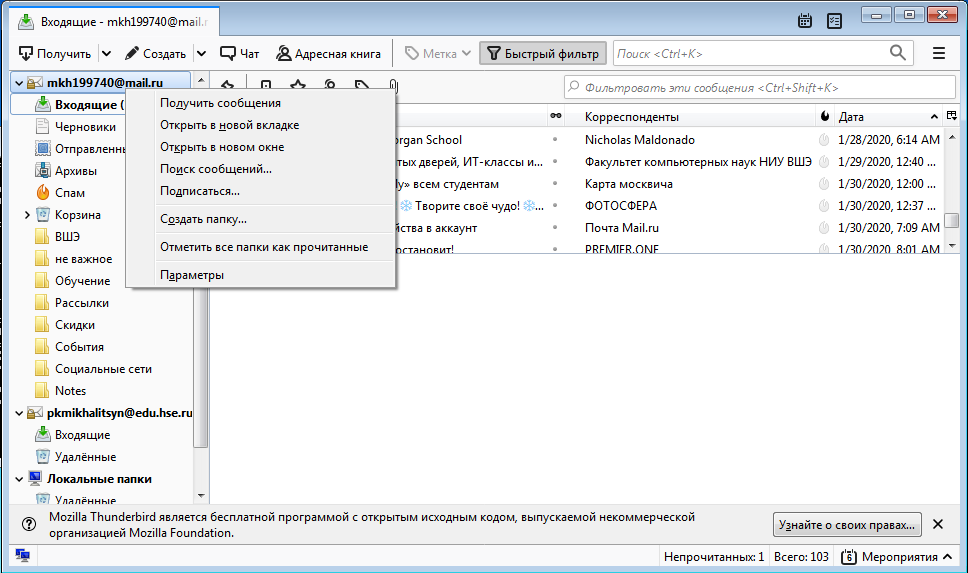Open the column picker icon
The width and height of the screenshot is (968, 573).
[x=951, y=115]
